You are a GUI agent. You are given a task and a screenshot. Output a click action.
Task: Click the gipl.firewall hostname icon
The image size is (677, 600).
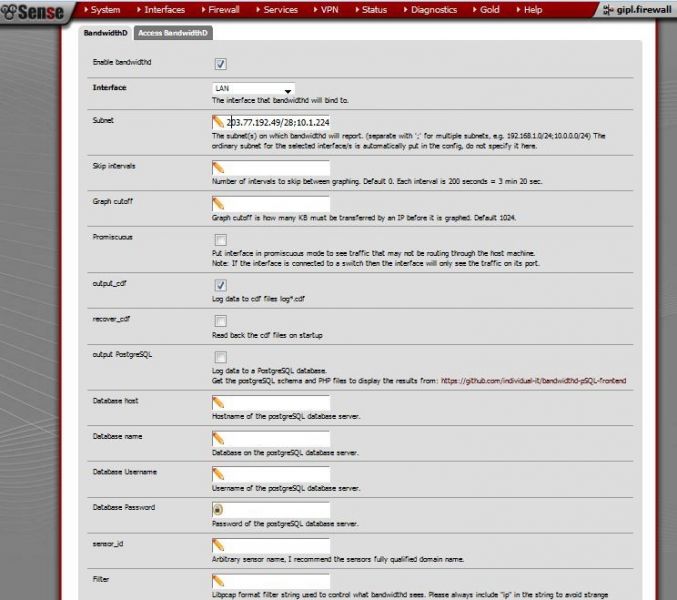click(608, 9)
